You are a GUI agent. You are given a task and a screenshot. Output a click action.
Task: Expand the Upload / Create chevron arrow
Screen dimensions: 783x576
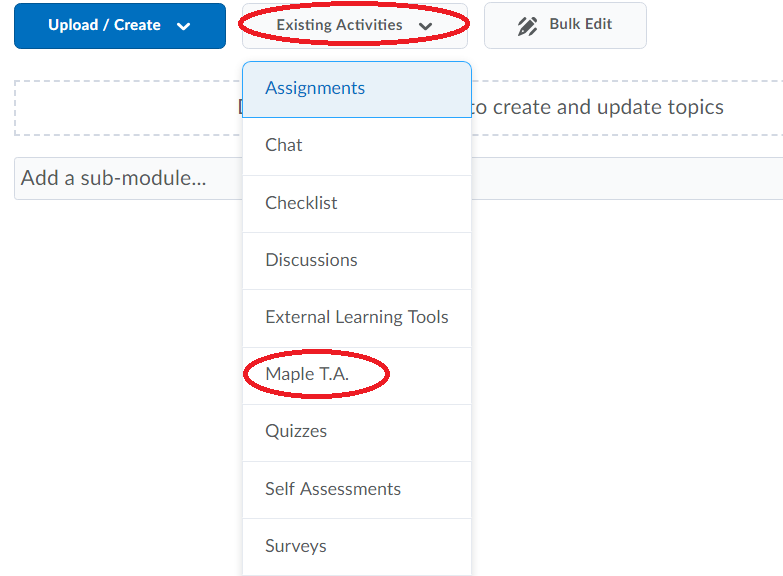183,26
